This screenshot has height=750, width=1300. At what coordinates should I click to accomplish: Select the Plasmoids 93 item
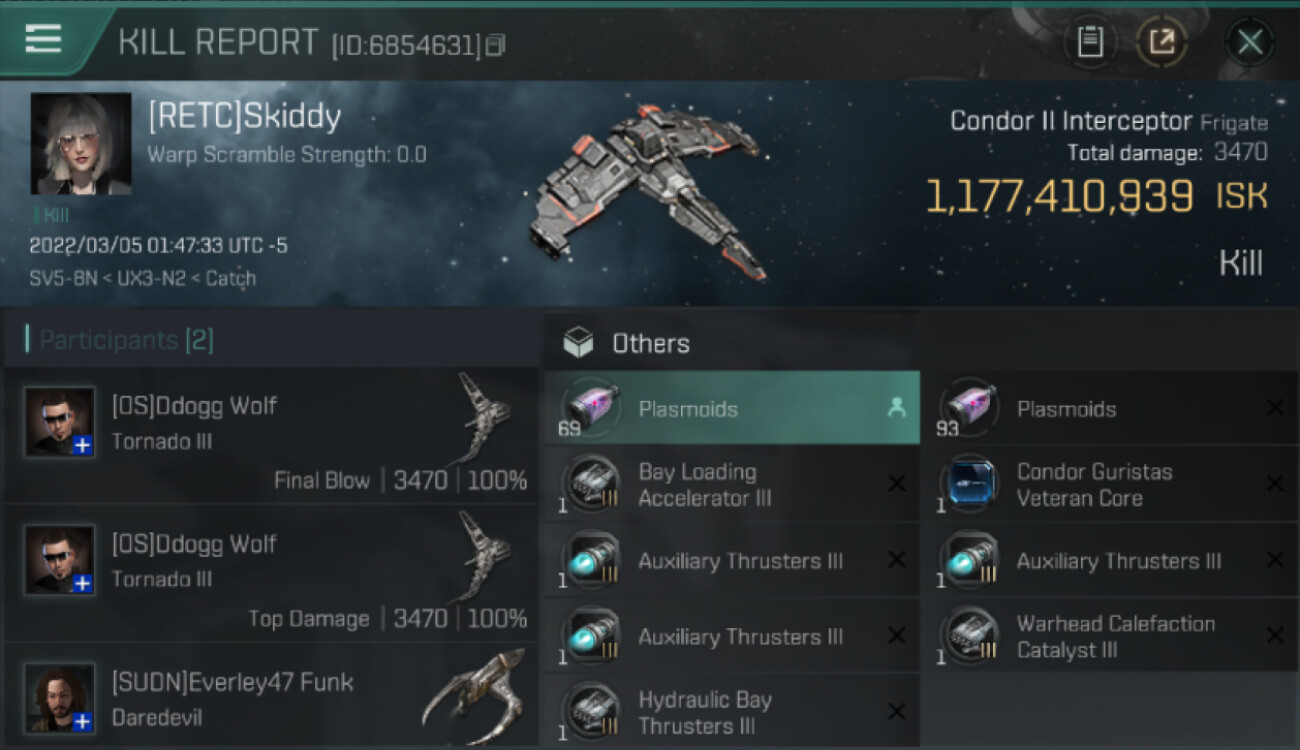click(1110, 408)
